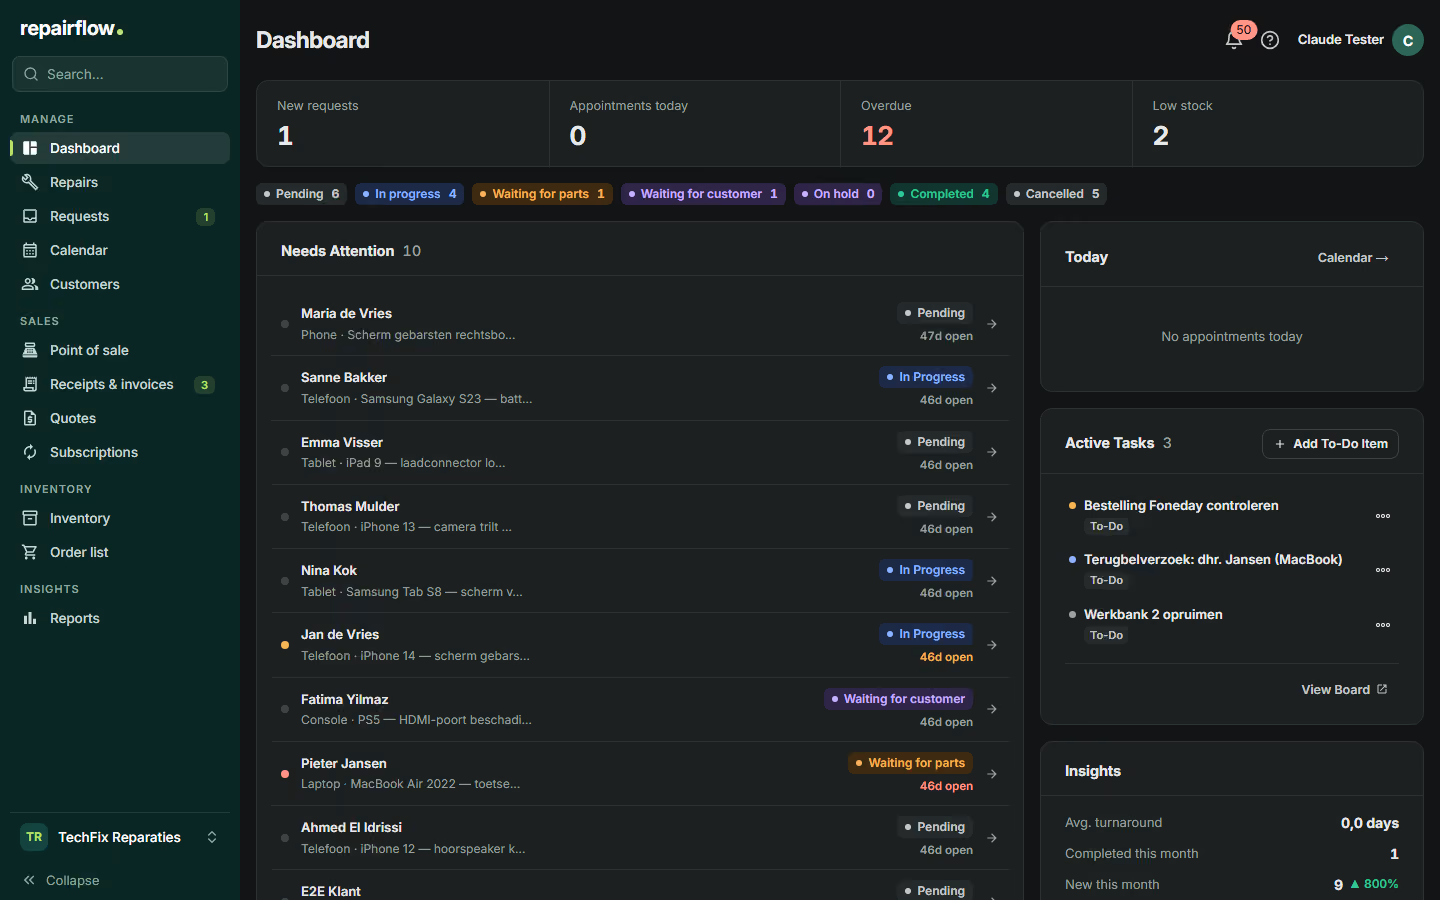1440x900 pixels.
Task: Open the Calendar sidebar item
Action: click(x=120, y=250)
